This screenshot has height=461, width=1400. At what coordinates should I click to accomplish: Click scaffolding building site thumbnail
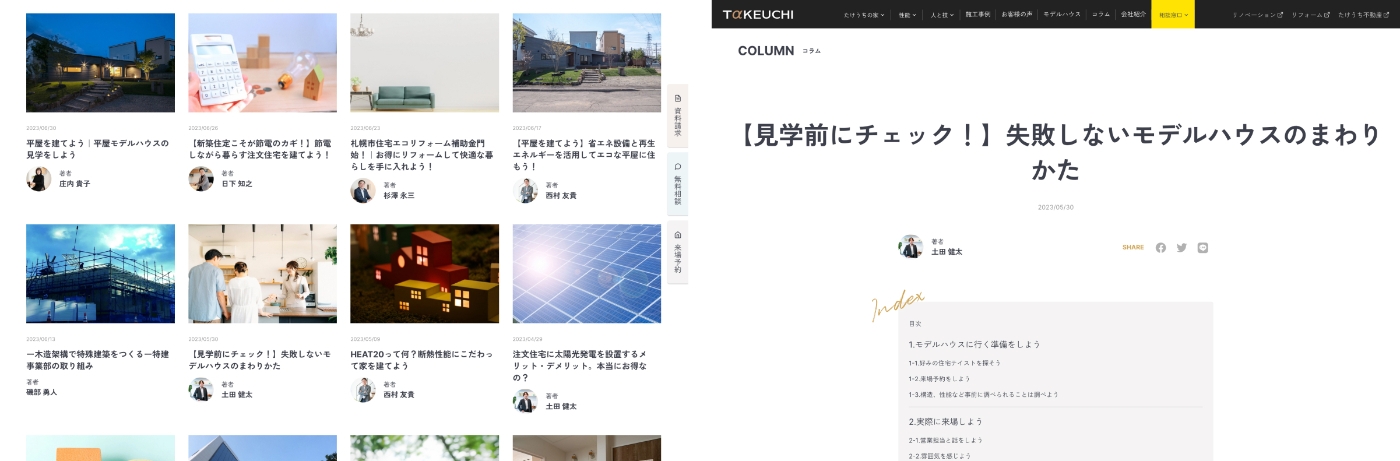click(x=100, y=273)
